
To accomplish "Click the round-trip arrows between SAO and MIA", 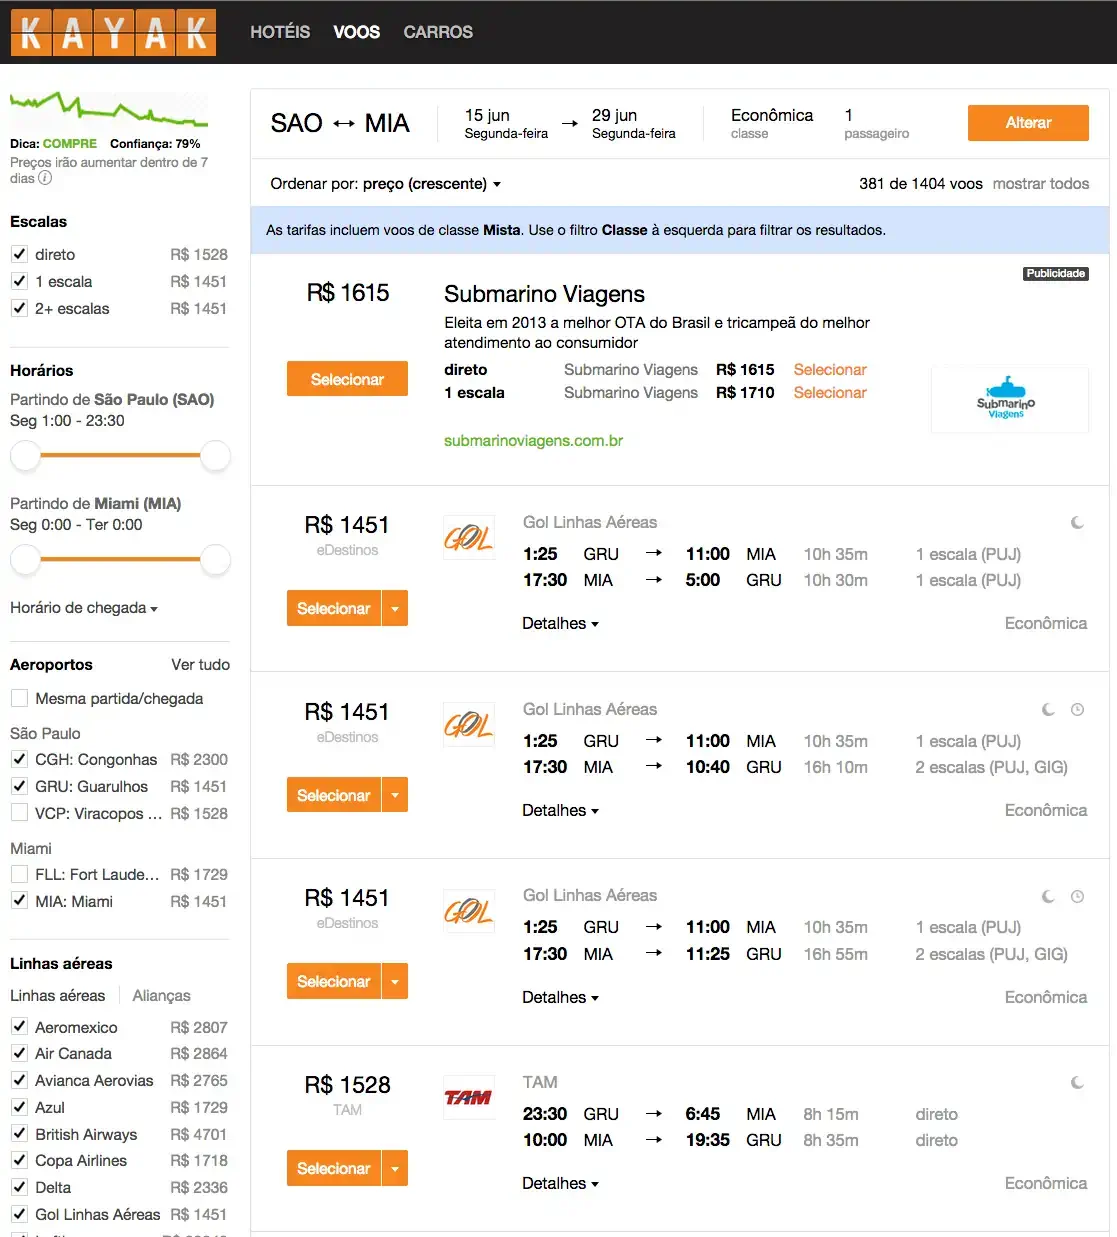I will pos(344,123).
